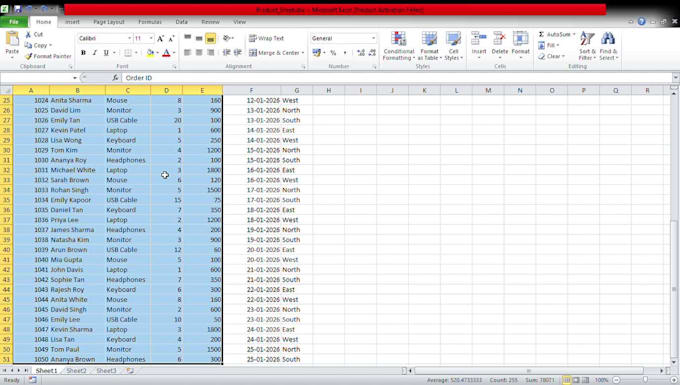Toggle Middle Align
The height and width of the screenshot is (385, 680).
point(199,38)
